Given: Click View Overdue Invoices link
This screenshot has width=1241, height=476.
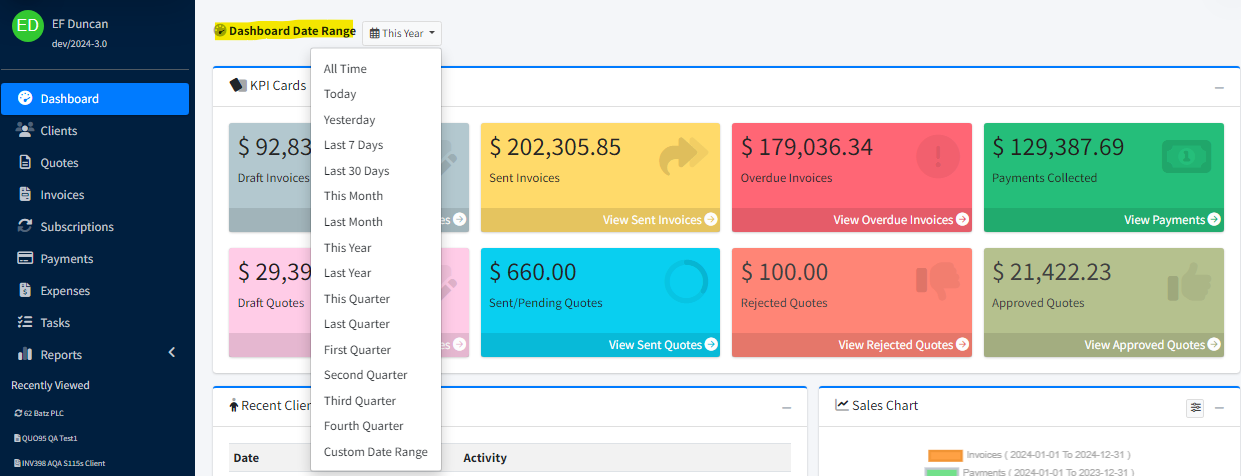Looking at the screenshot, I should [x=900, y=220].
